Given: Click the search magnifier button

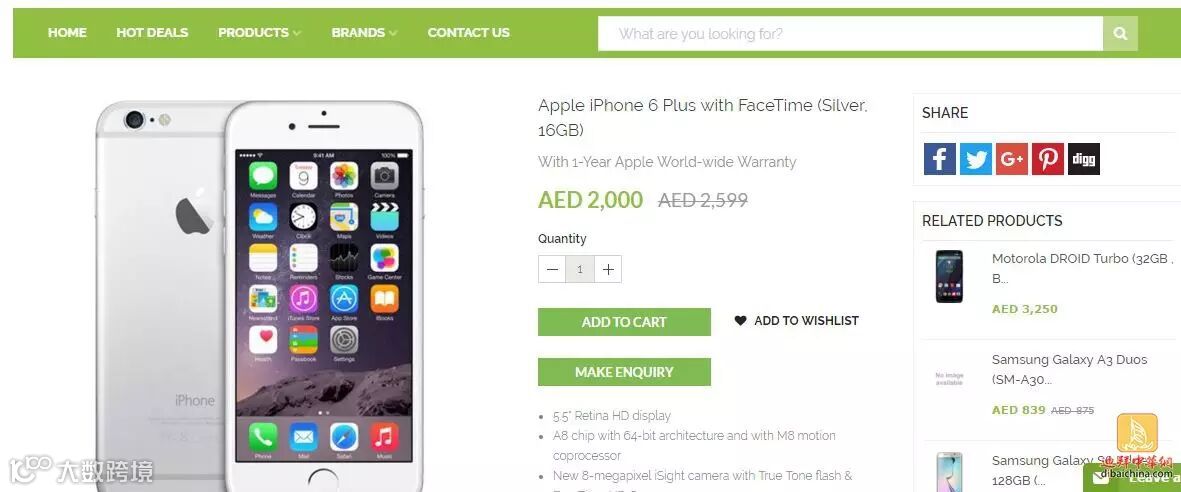Looking at the screenshot, I should [x=1120, y=33].
